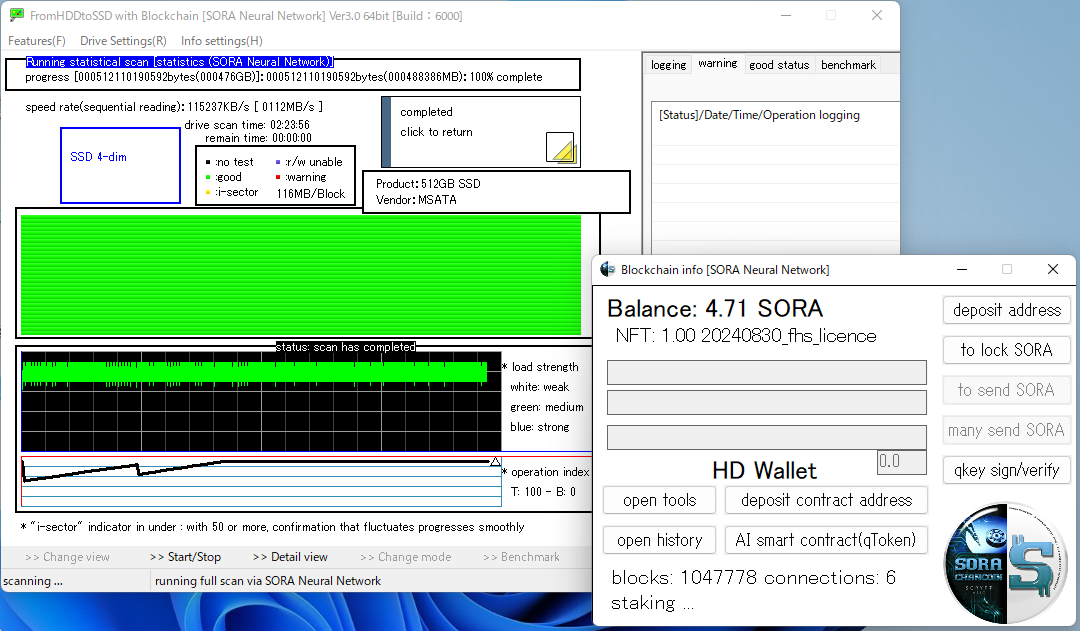Click the NFT 20240830_fhs_licence text
Image resolution: width=1080 pixels, height=631 pixels.
(746, 336)
